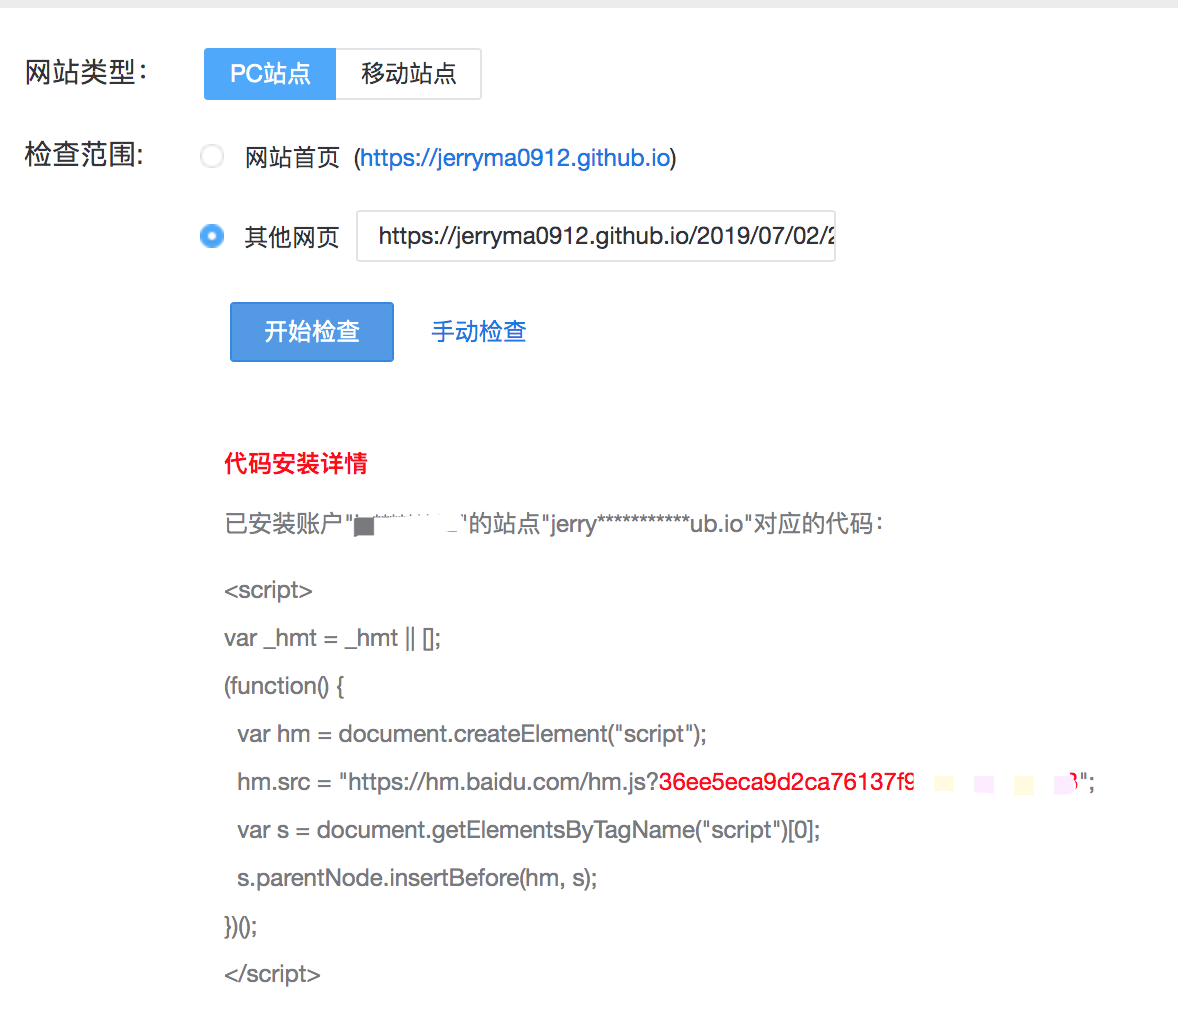Switch to 移动站点 tab

(408, 74)
